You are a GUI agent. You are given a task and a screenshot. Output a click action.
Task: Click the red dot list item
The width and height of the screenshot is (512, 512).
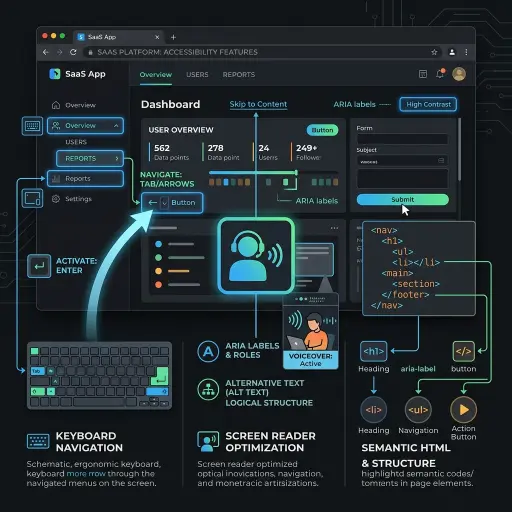click(178, 285)
